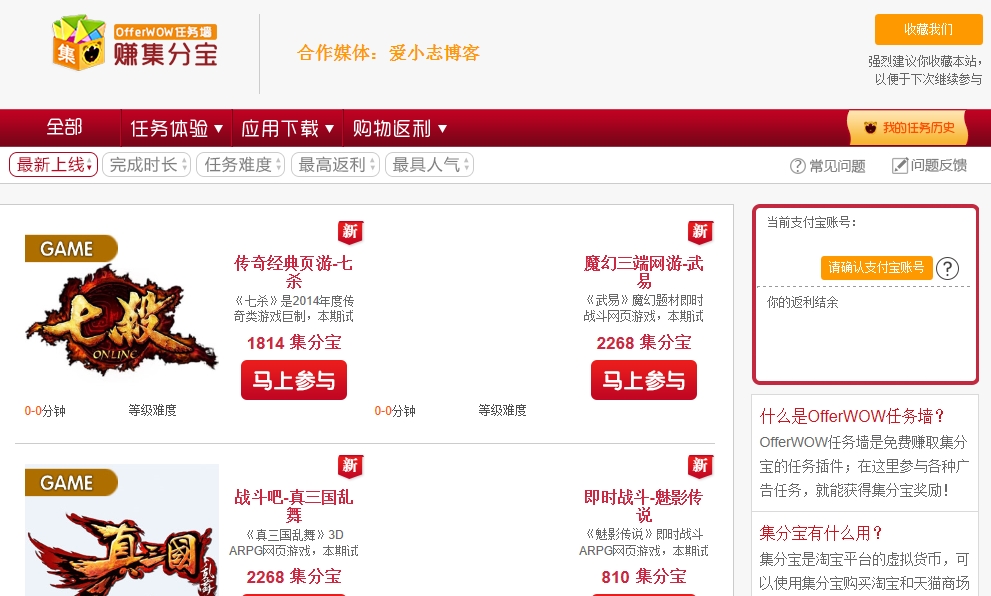The height and width of the screenshot is (596, 991).
Task: Open 任务体验 dropdown menu
Action: click(x=176, y=128)
